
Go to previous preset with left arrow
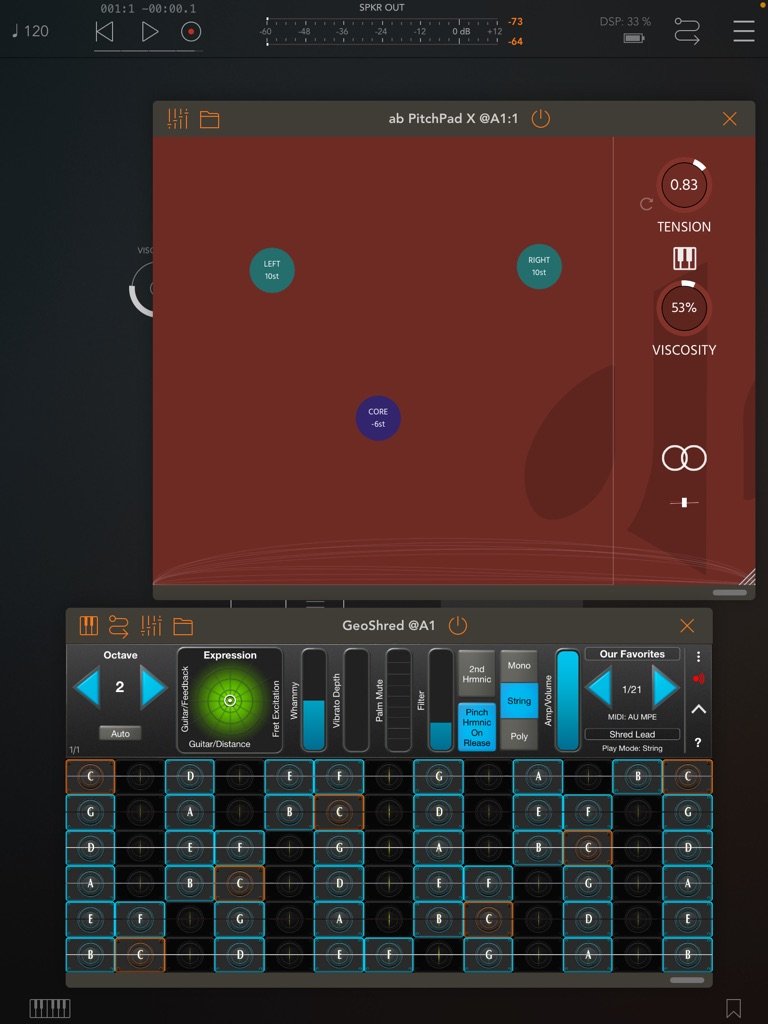pos(599,687)
